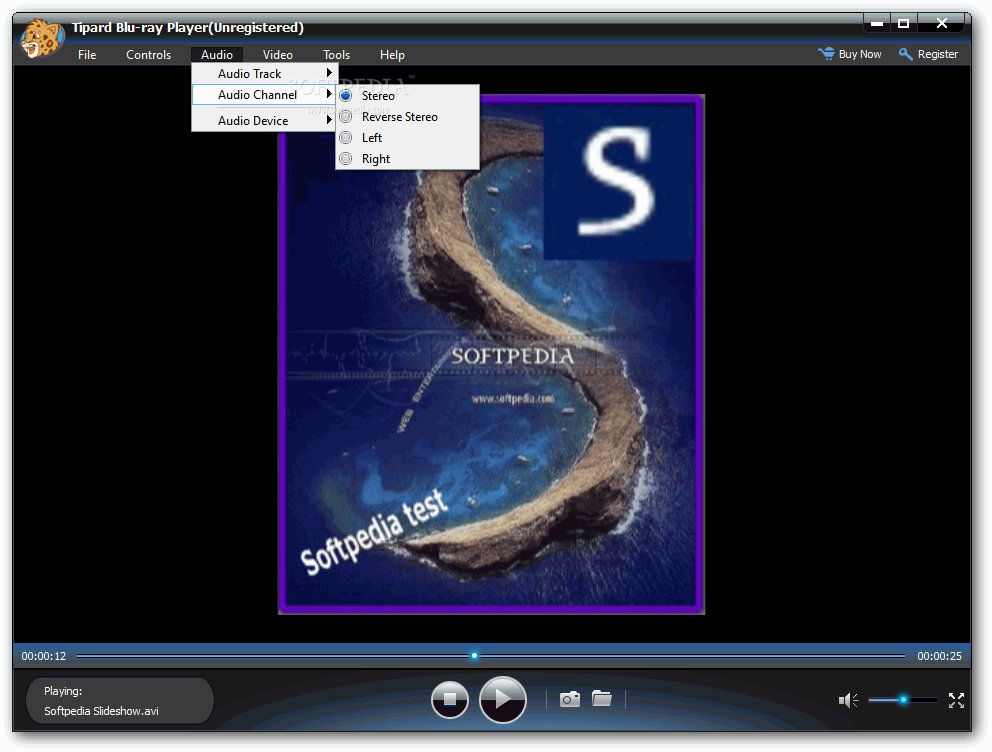Select the Right channel radio option
This screenshot has height=752, width=992.
345,159
